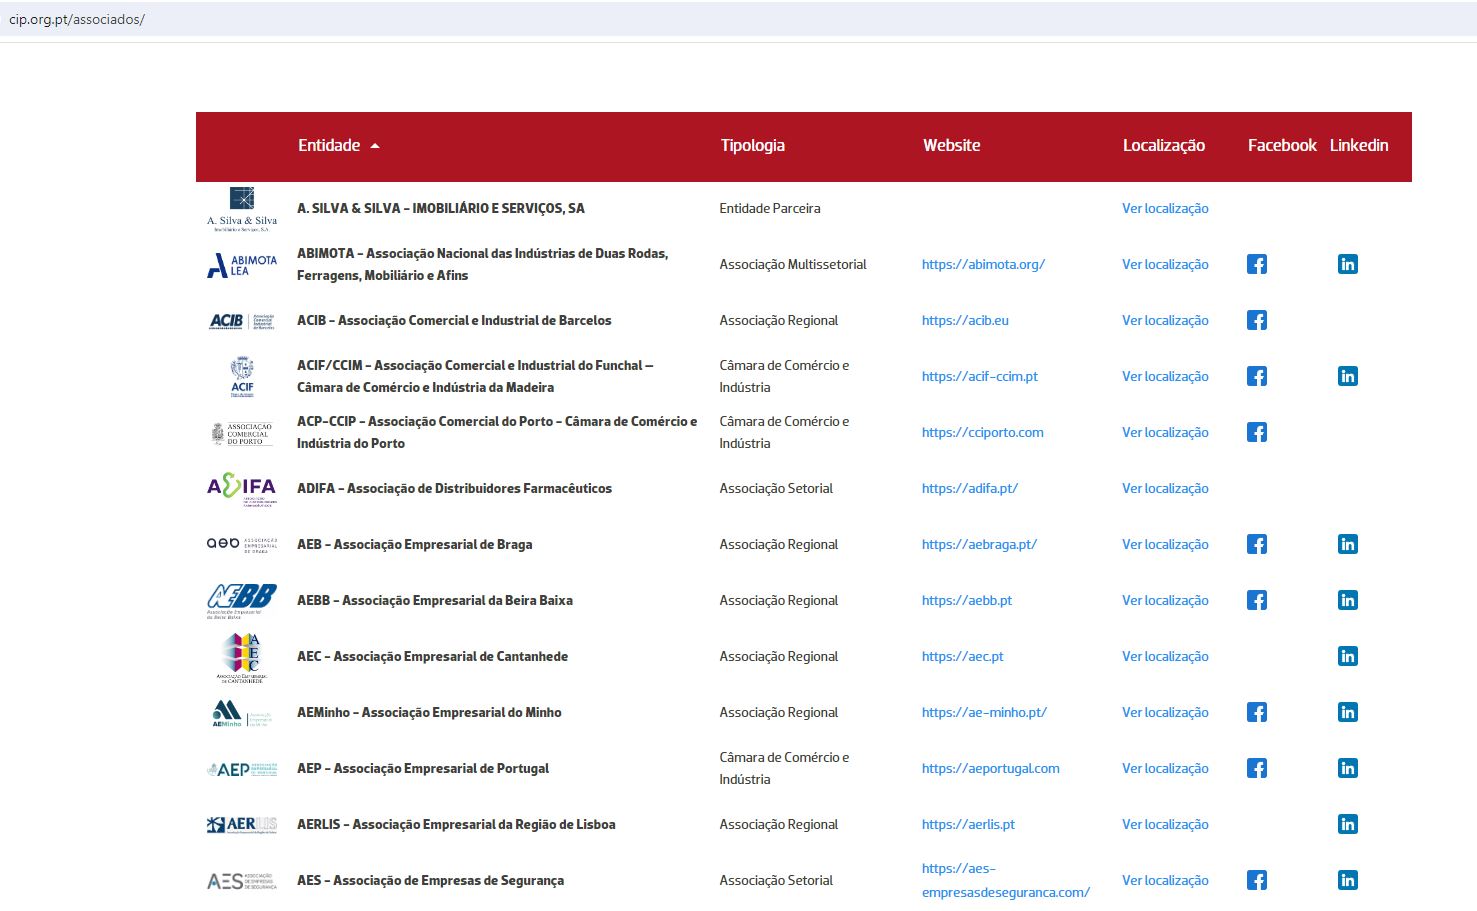Open the https://adifa.pt/ link

click(x=970, y=488)
